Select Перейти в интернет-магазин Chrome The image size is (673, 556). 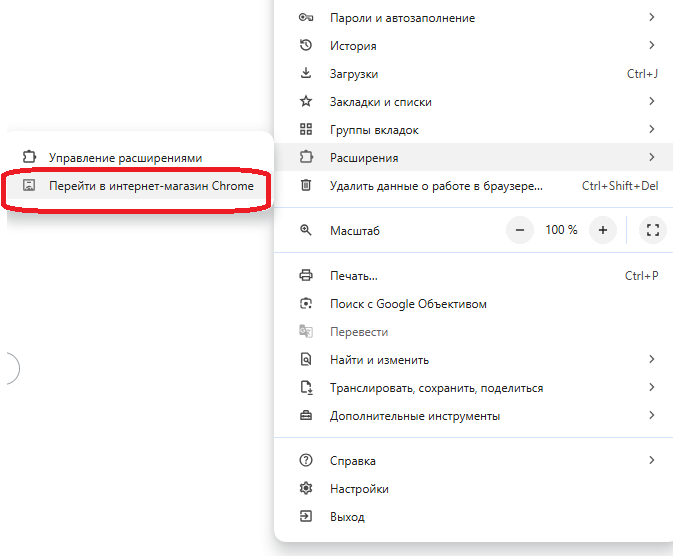(x=150, y=186)
